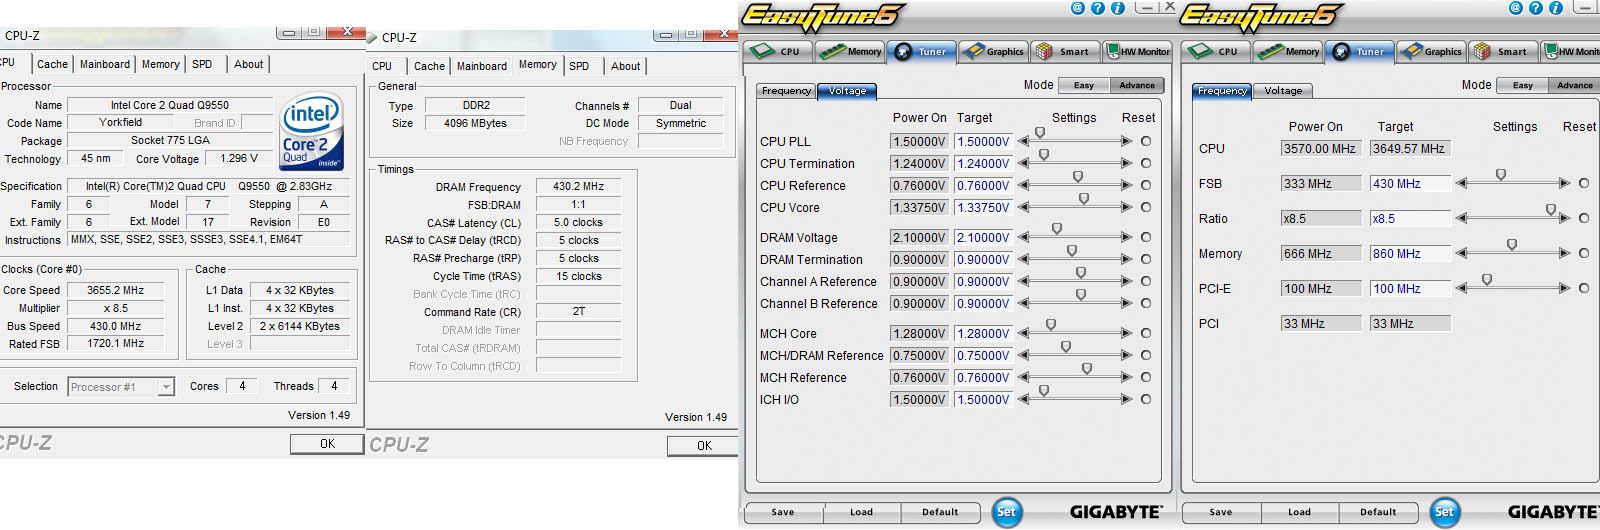
Task: Click Load in the Frequency EasyTune6 window
Action: tap(1299, 512)
